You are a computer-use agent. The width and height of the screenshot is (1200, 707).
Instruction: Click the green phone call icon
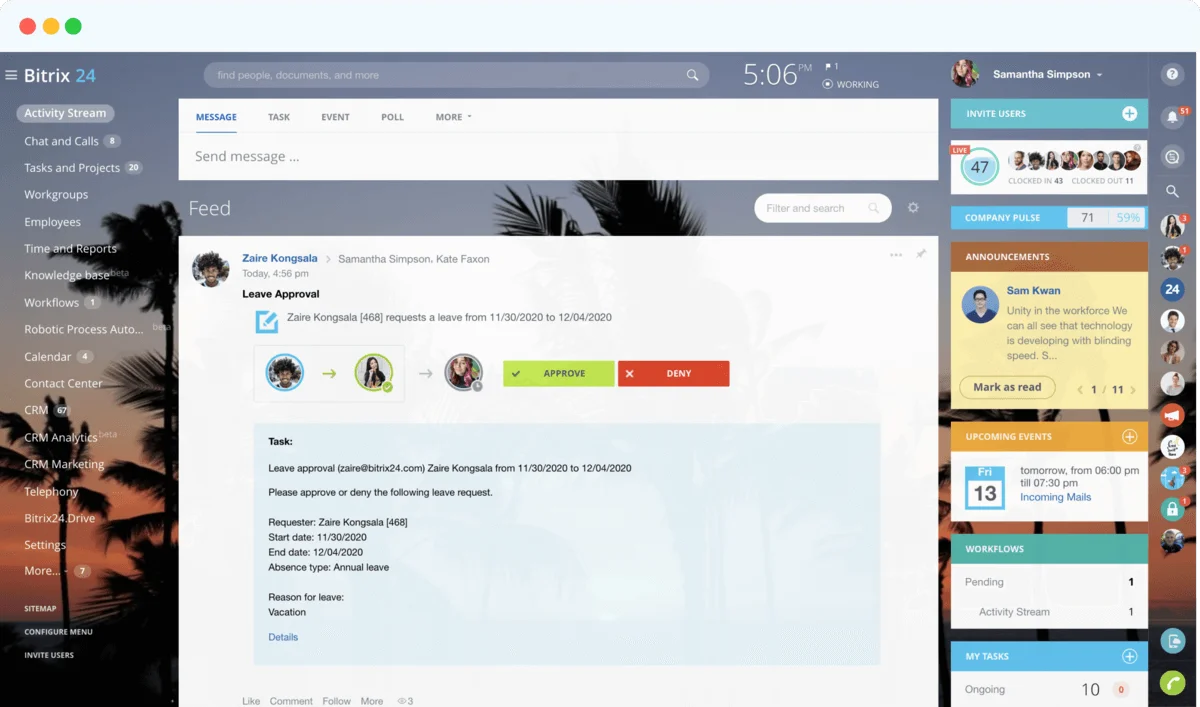(1172, 683)
